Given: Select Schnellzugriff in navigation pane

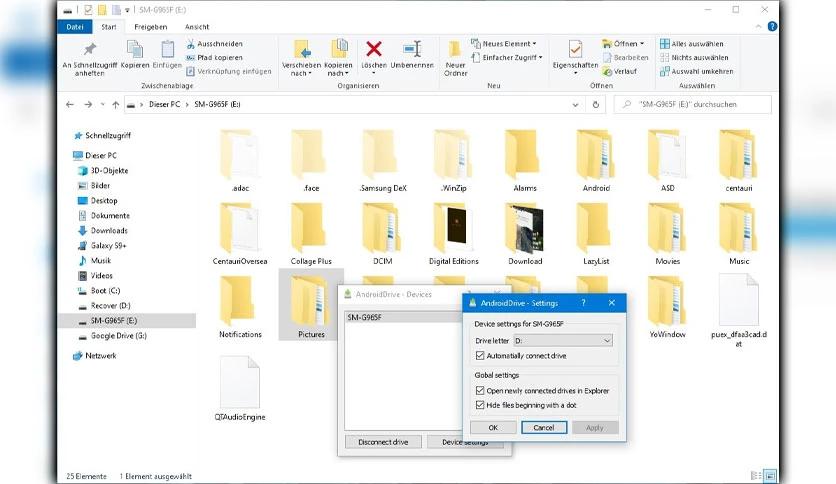Looking at the screenshot, I should [x=108, y=135].
